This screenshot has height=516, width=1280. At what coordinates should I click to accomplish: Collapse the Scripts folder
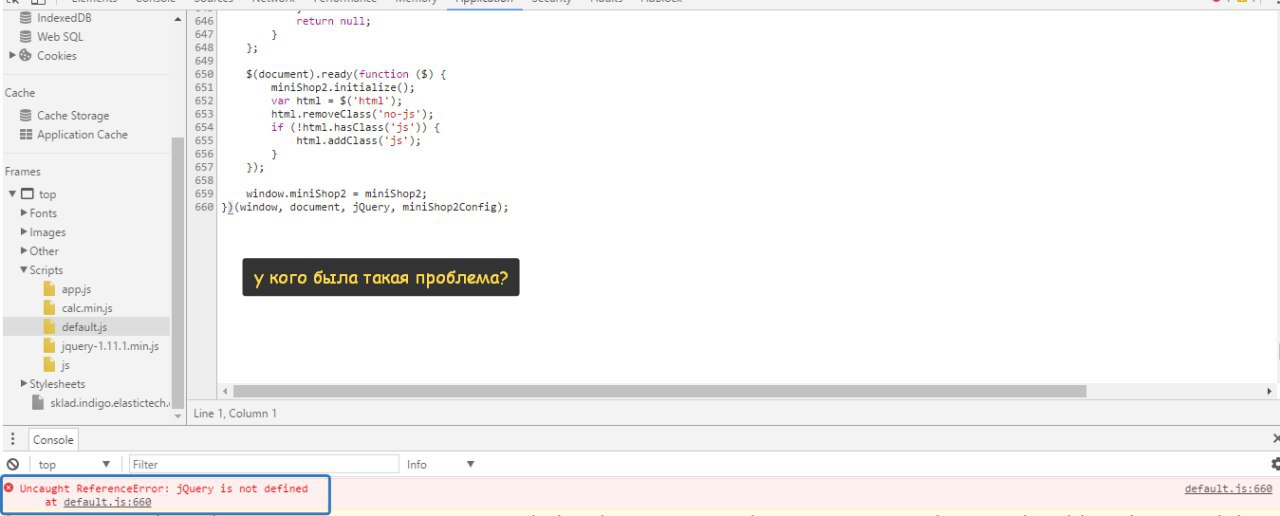pos(24,270)
